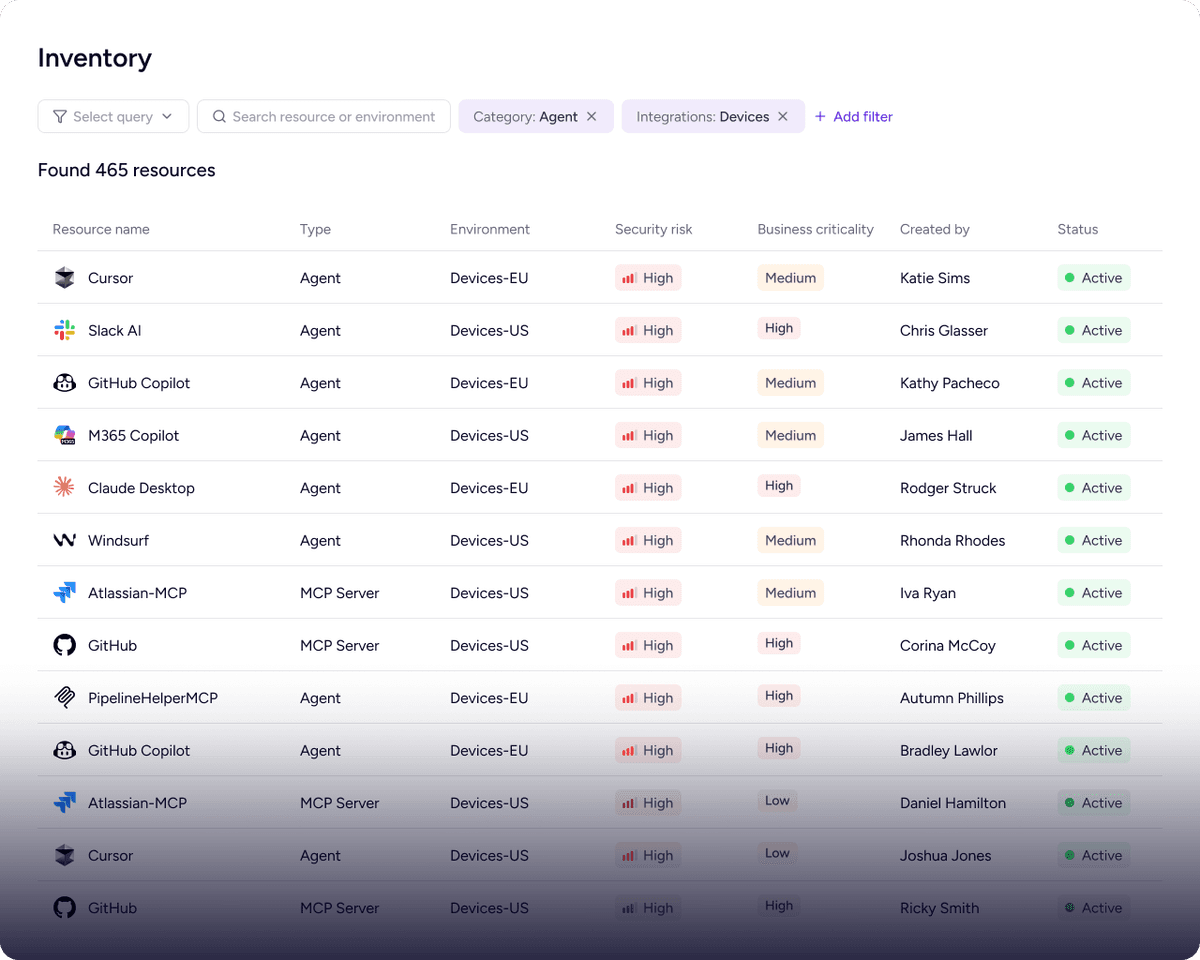Focus the Search resource or environment field
The image size is (1200, 960).
tap(333, 117)
